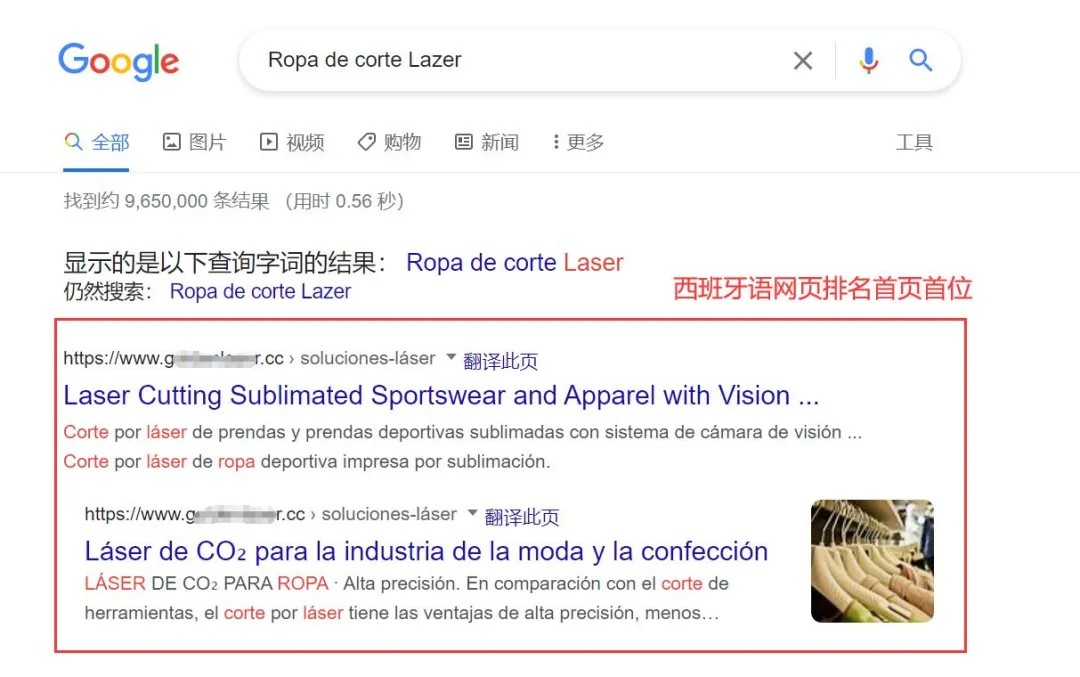Image resolution: width=1080 pixels, height=677 pixels.
Task: Open corrected query Ropa de corte Laser
Action: [515, 262]
